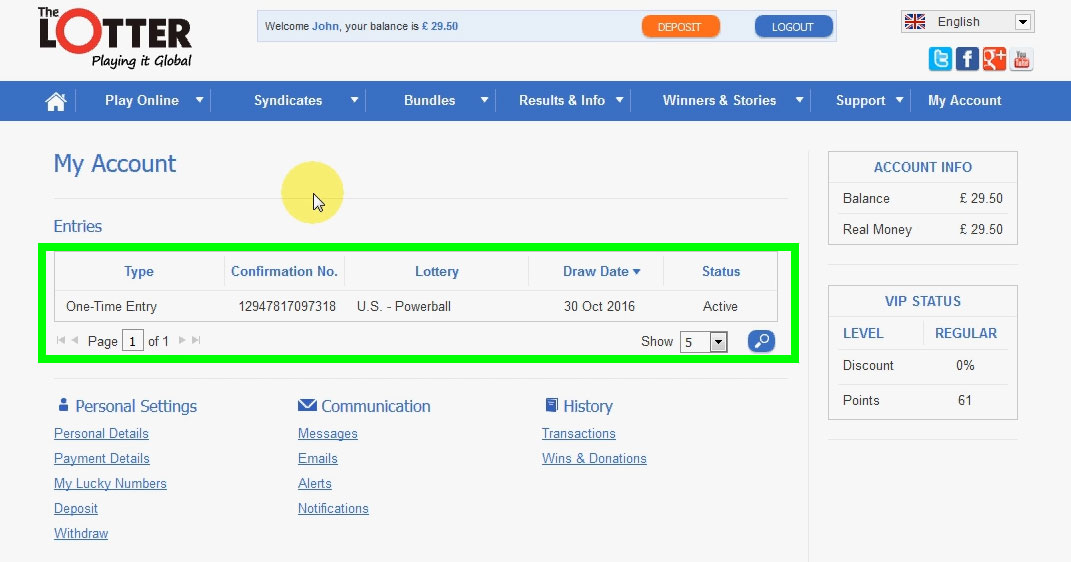
Task: Click the page number input field
Action: [133, 341]
